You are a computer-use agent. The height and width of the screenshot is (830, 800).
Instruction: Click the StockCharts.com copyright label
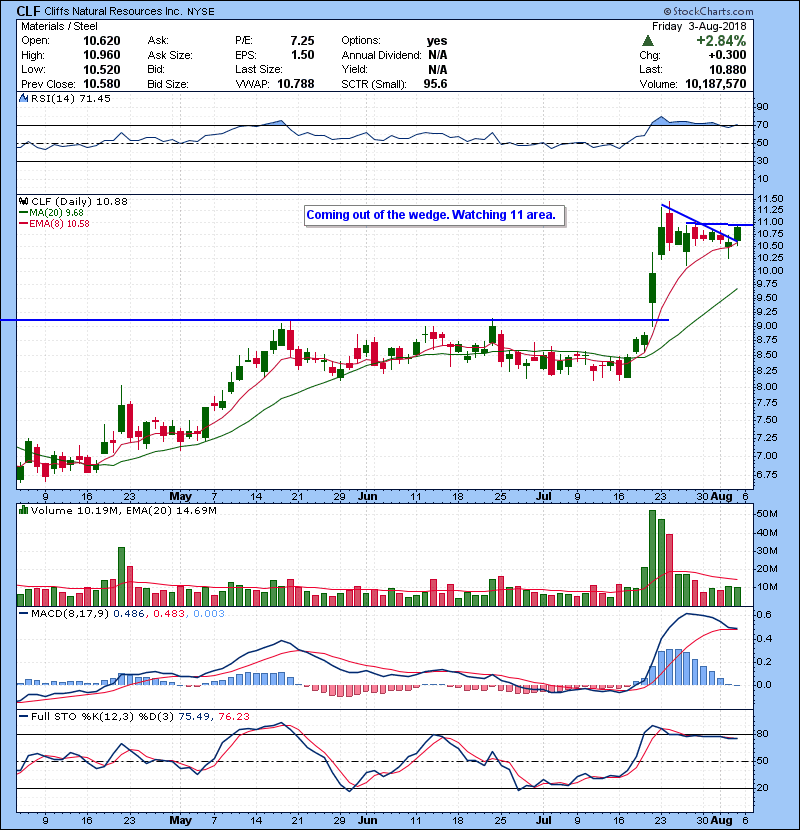(x=708, y=11)
